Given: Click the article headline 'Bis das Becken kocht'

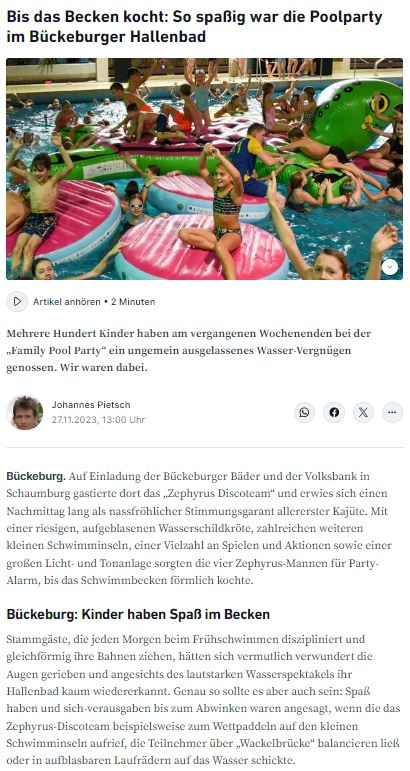Looking at the screenshot, I should [194, 27].
